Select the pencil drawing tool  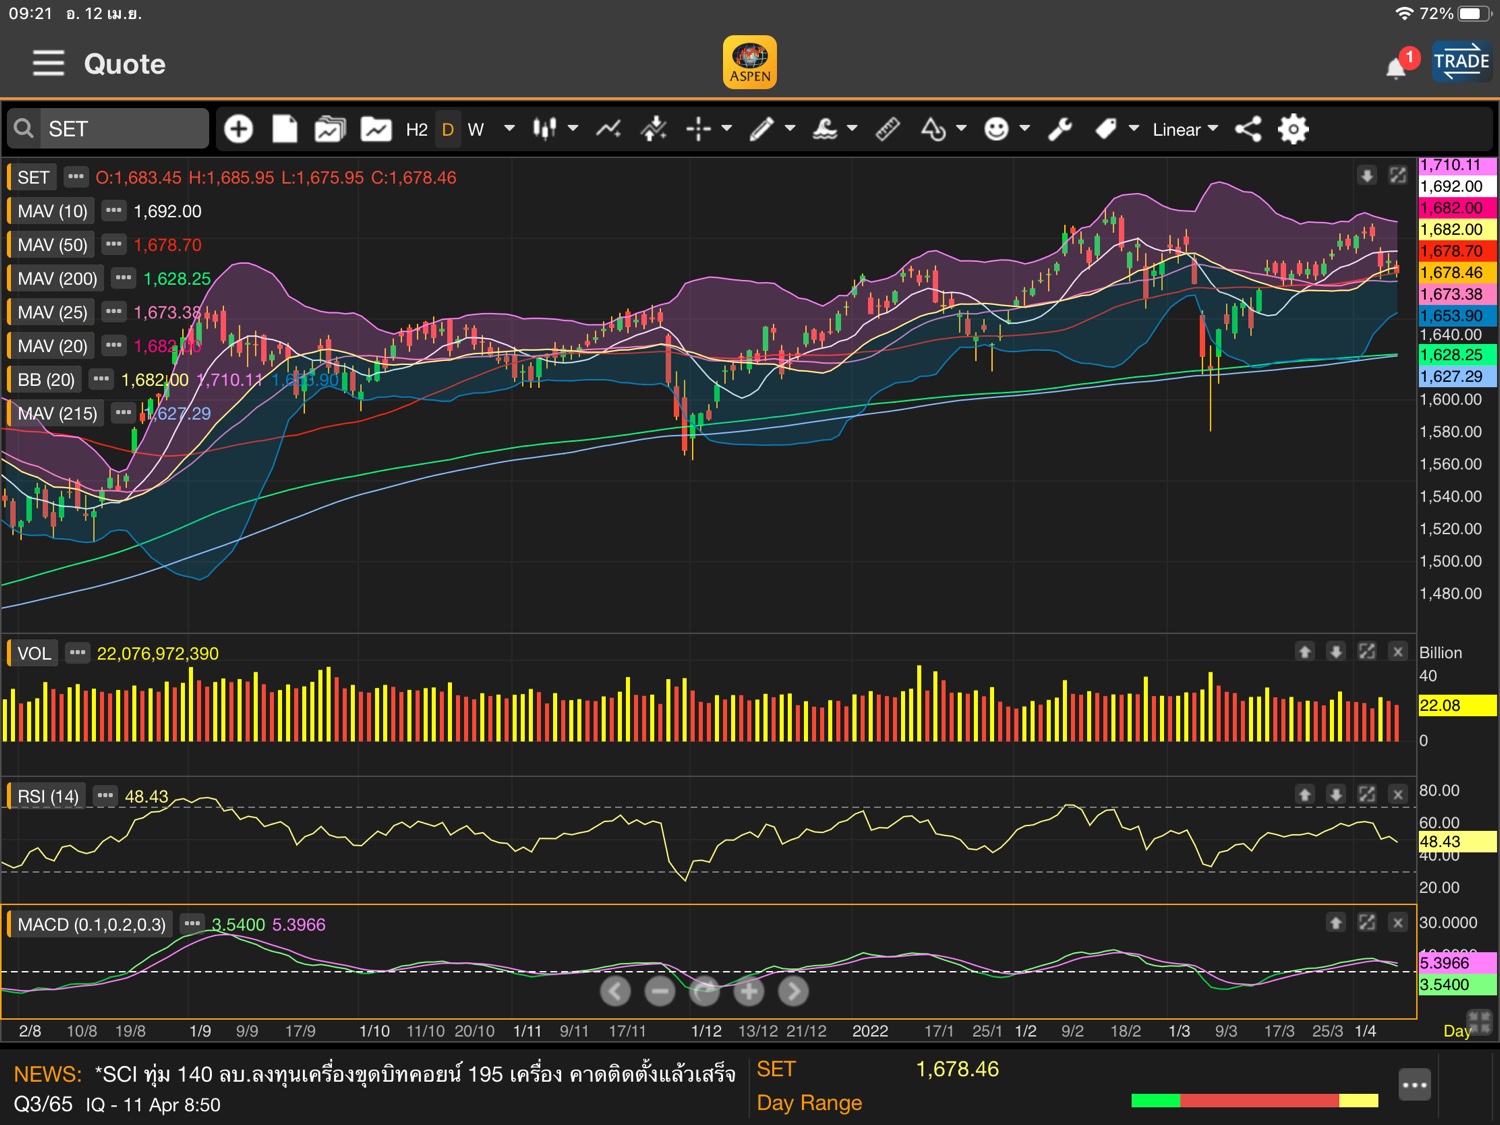tap(761, 129)
